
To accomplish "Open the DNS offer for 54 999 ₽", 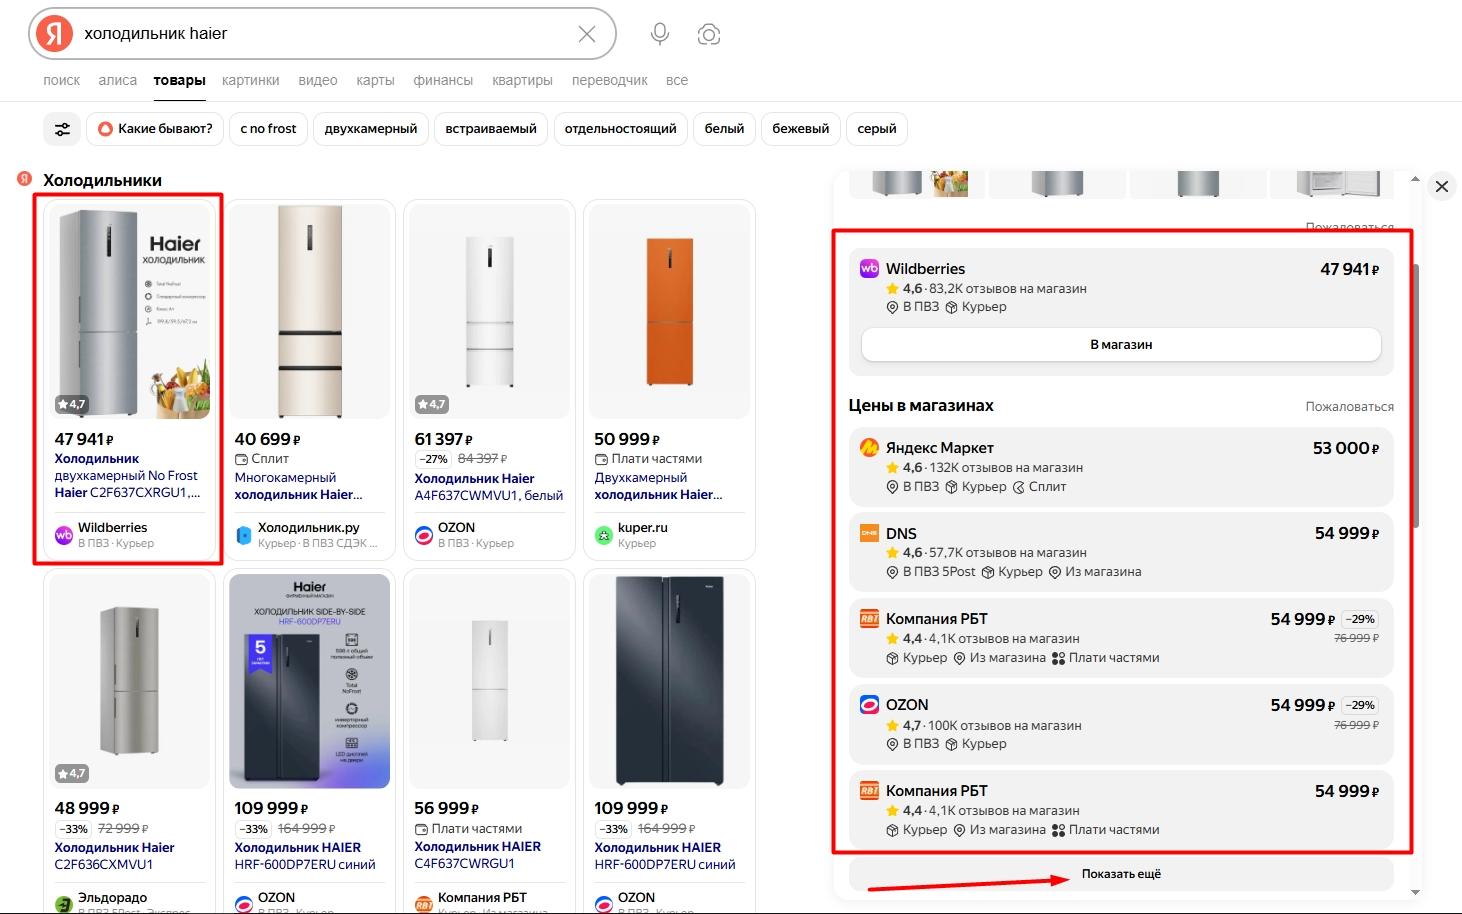I will (1121, 552).
